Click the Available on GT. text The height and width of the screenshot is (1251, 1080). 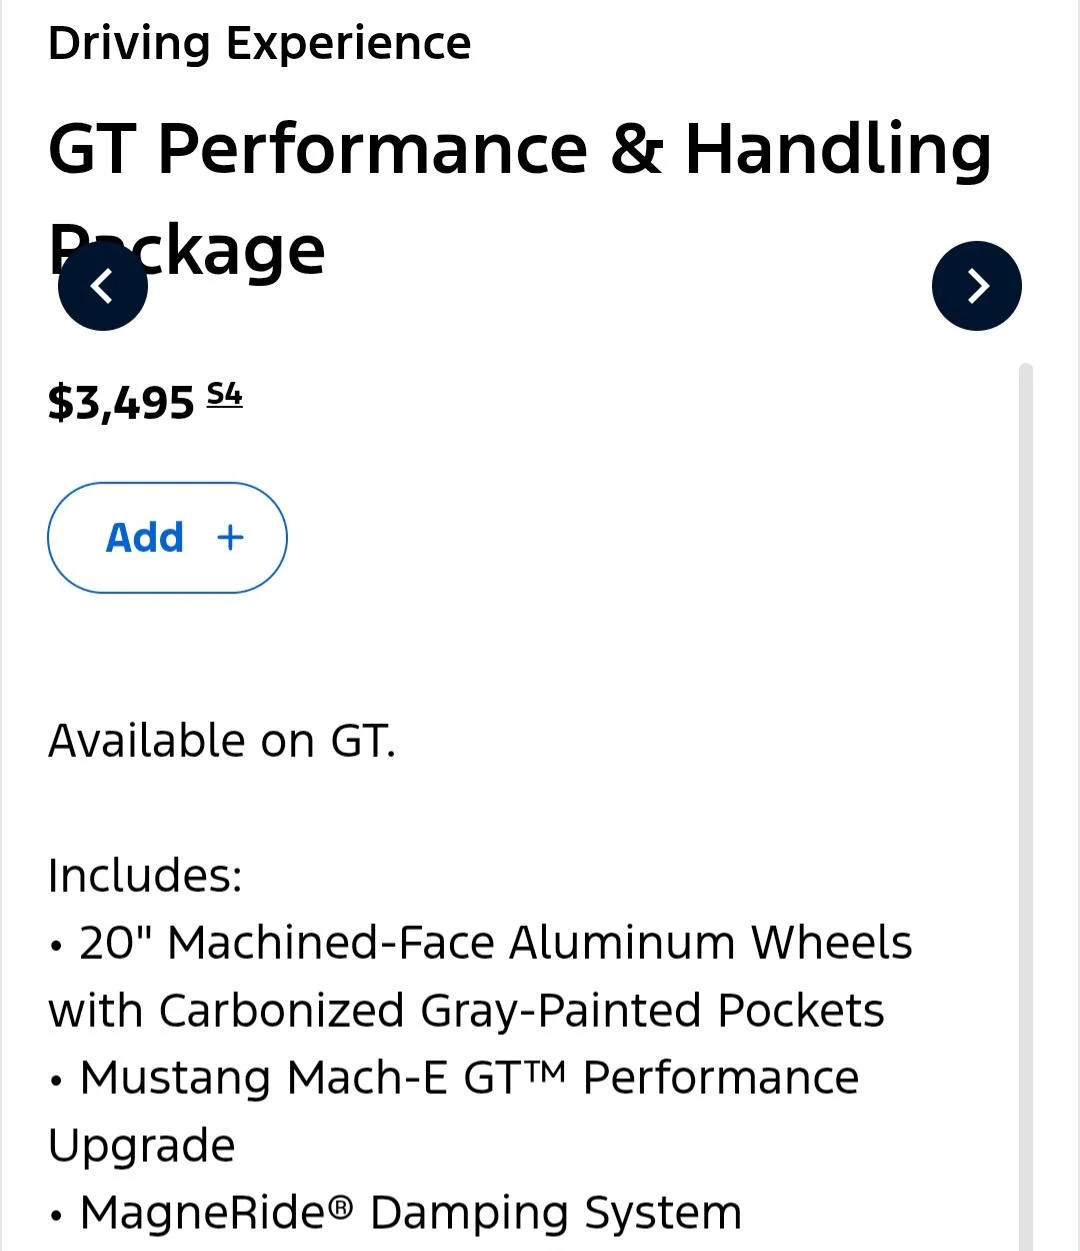click(x=222, y=741)
